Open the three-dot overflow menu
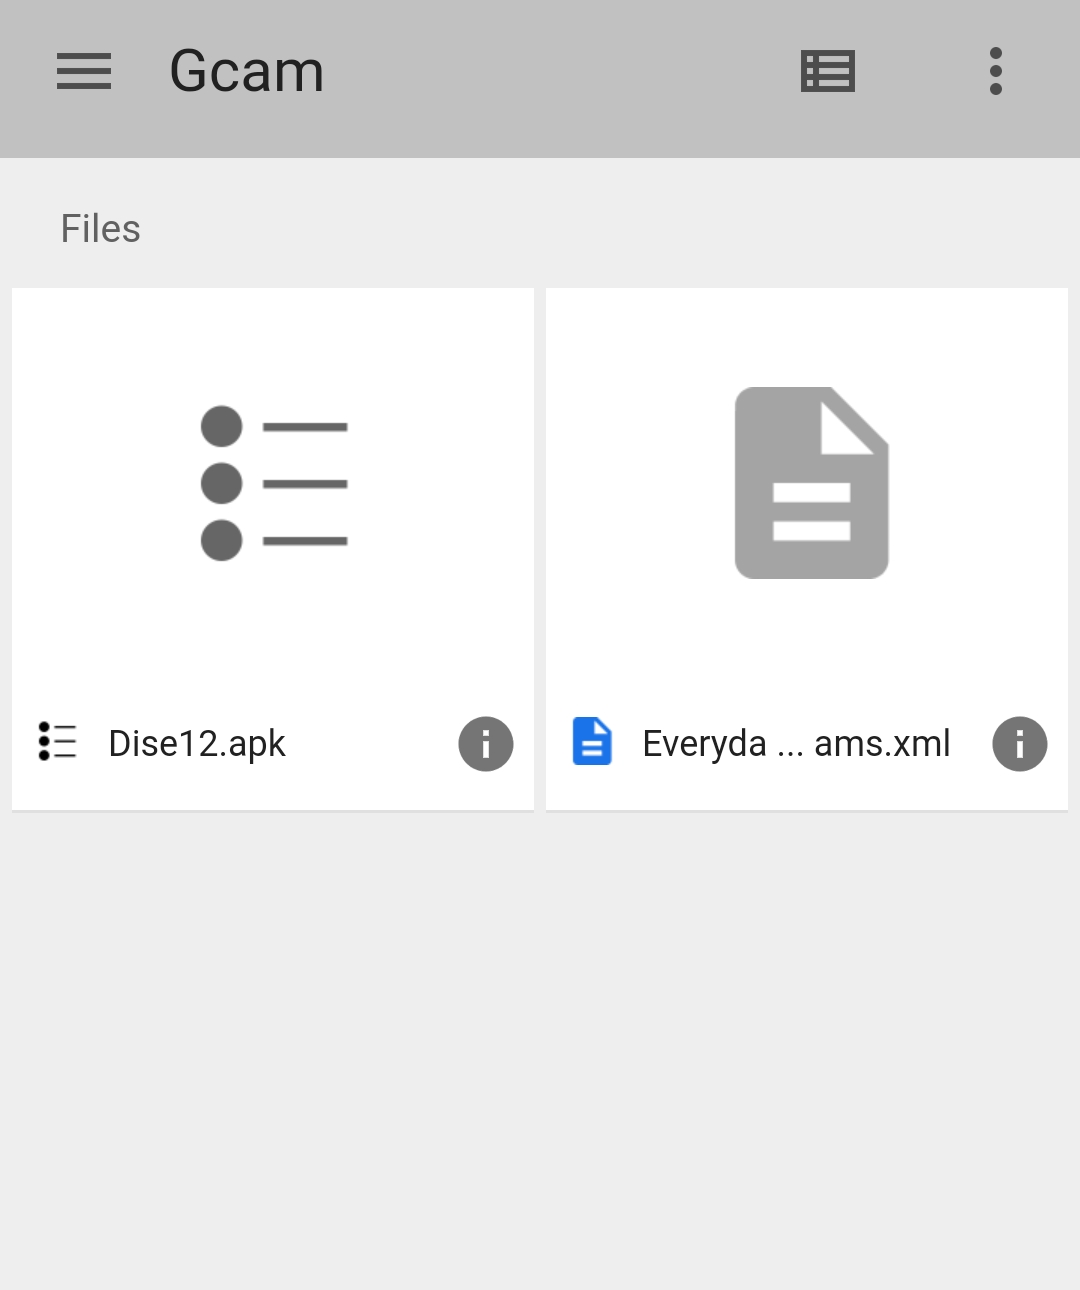This screenshot has width=1080, height=1290. click(995, 72)
